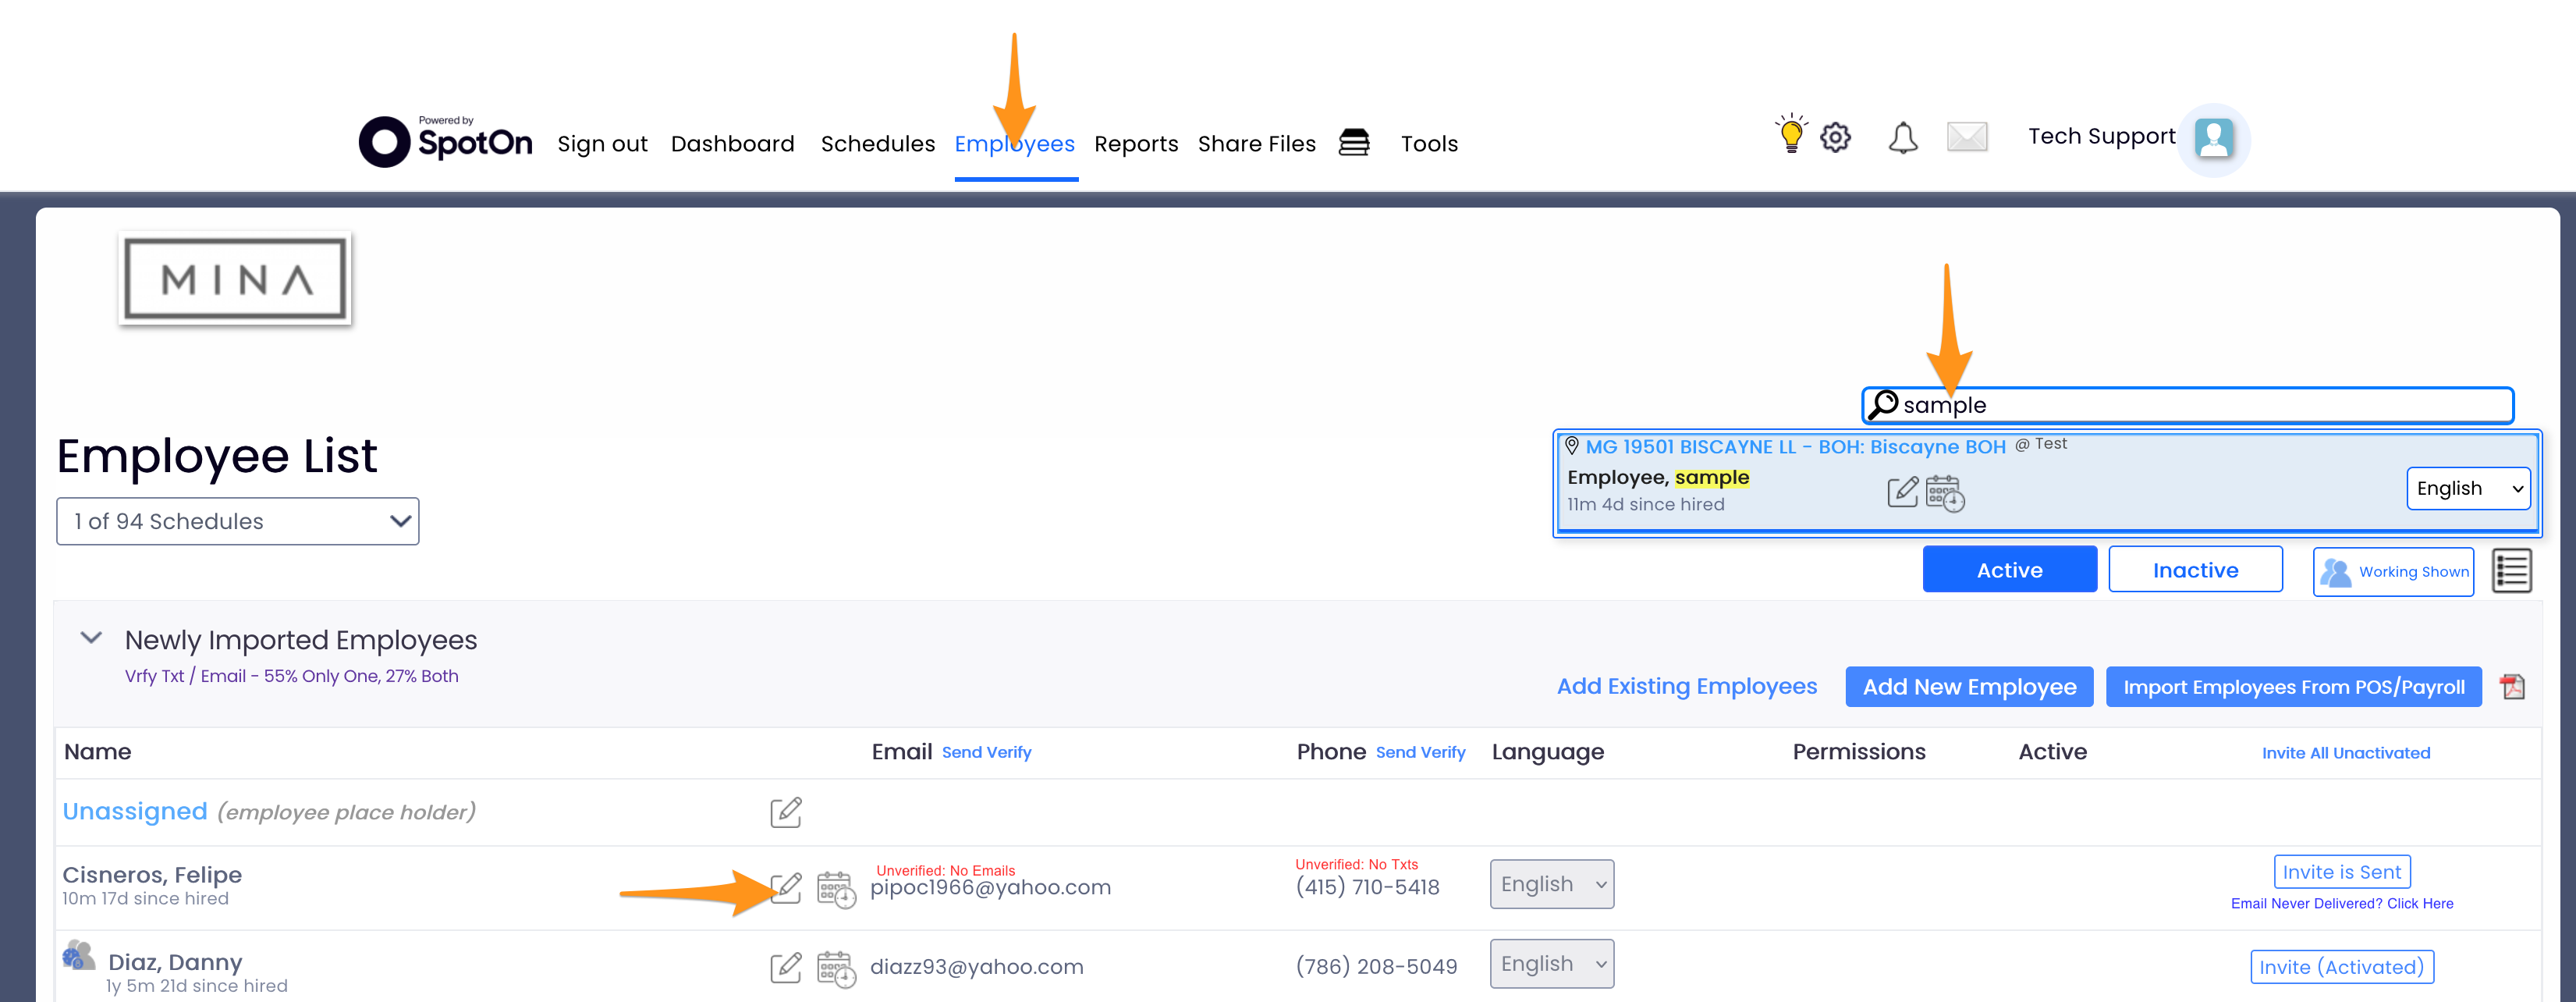Select the Active employees filter
This screenshot has height=1002, width=2576.
coord(2008,570)
